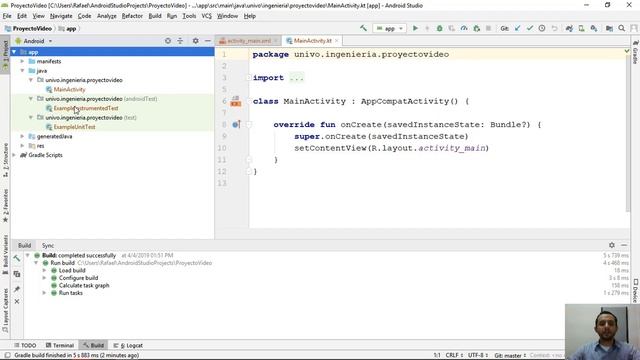The width and height of the screenshot is (640, 360).
Task: Open the Logcat tool window
Action: [128, 345]
